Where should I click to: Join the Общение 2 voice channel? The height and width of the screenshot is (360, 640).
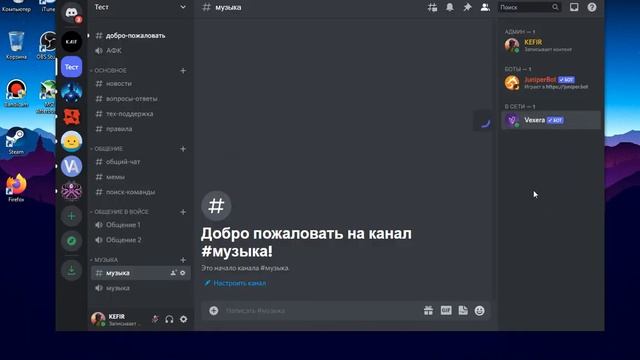(140, 240)
